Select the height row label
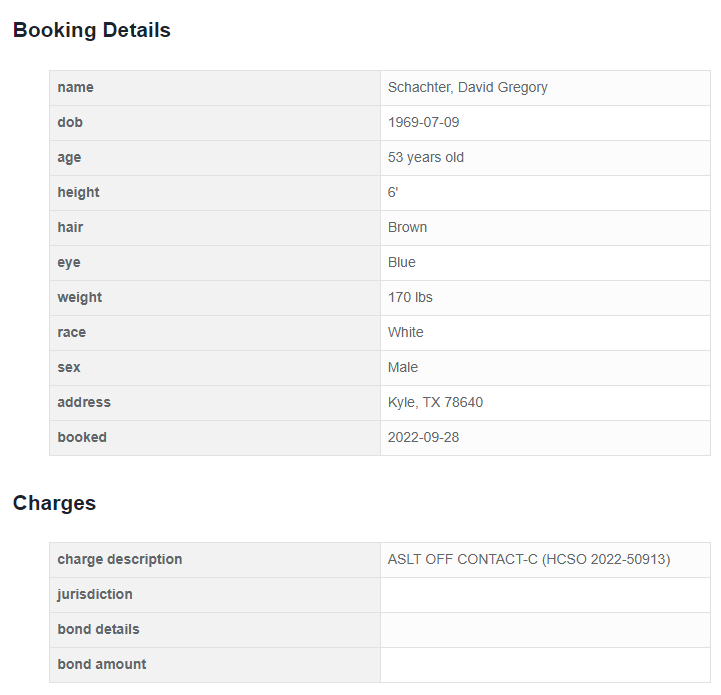 pyautogui.click(x=78, y=192)
